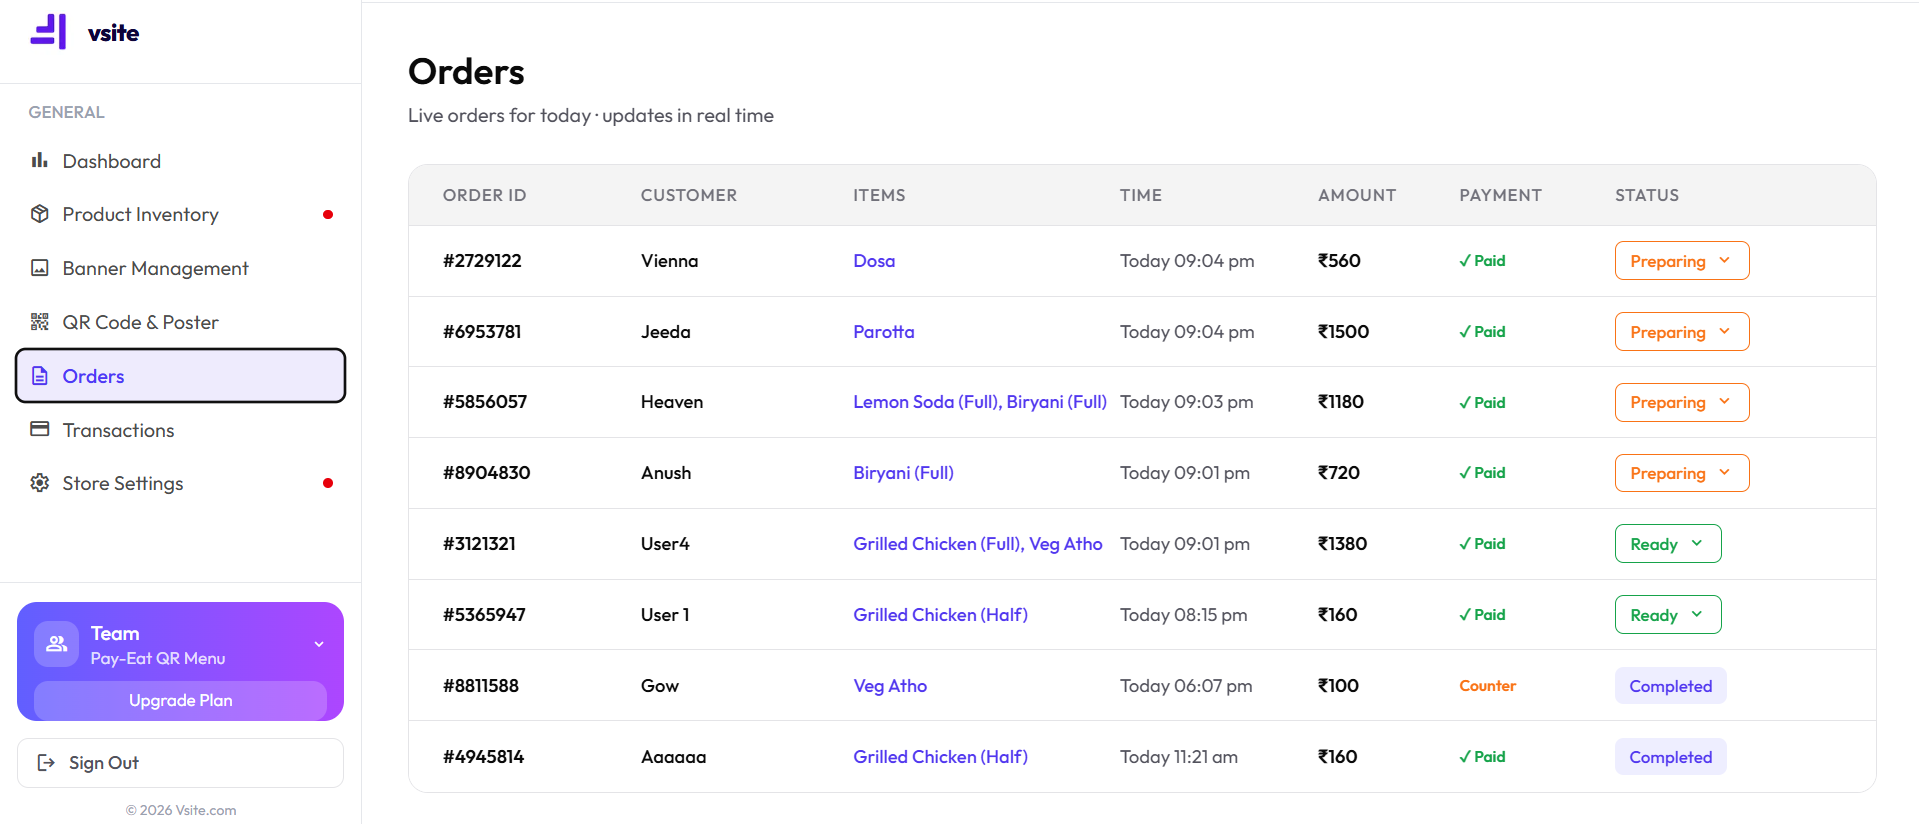Click the Orders document icon
Viewport: 1919px width, 824px height.
(40, 376)
